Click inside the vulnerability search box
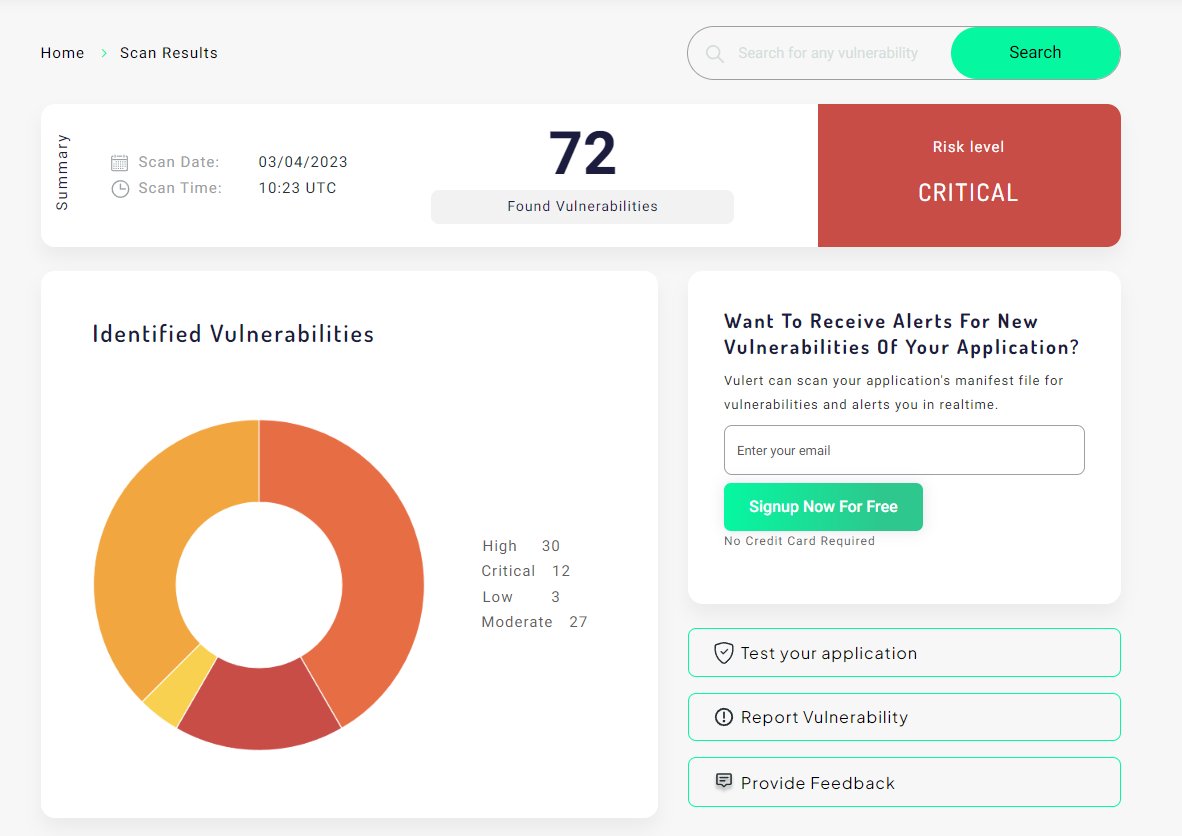This screenshot has height=836, width=1182. click(x=830, y=52)
